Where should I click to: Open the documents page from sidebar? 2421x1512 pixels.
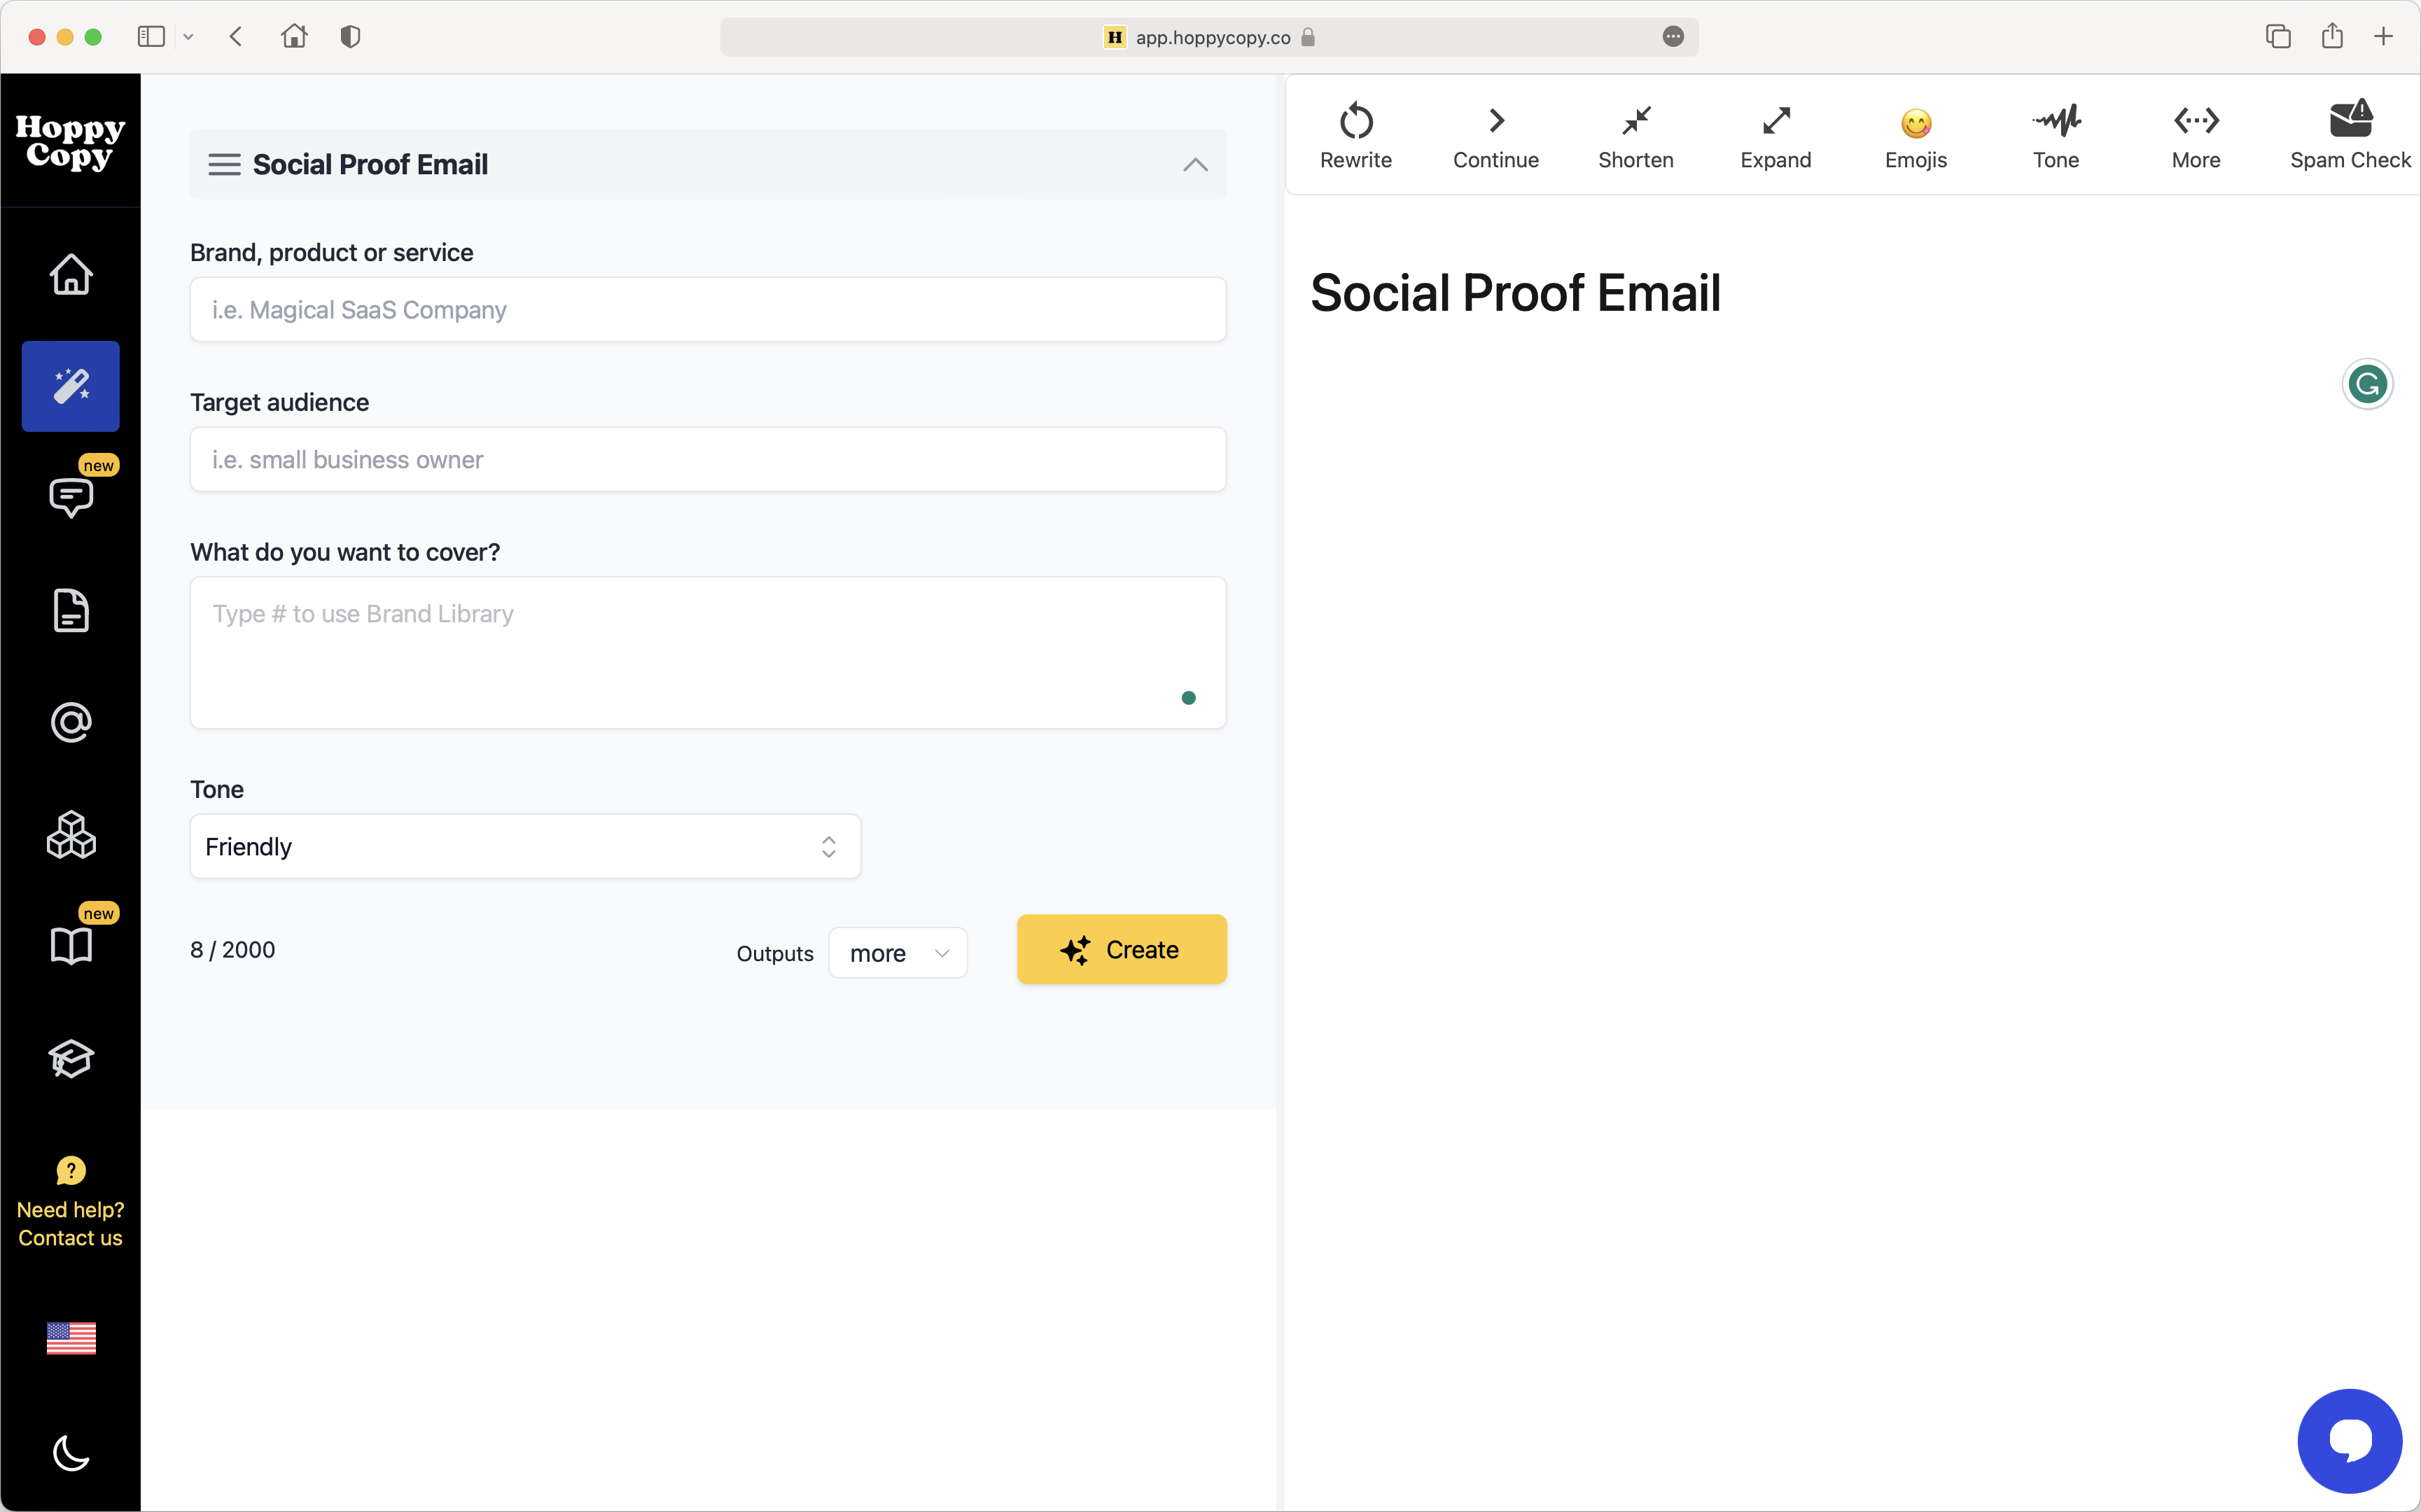(x=70, y=611)
